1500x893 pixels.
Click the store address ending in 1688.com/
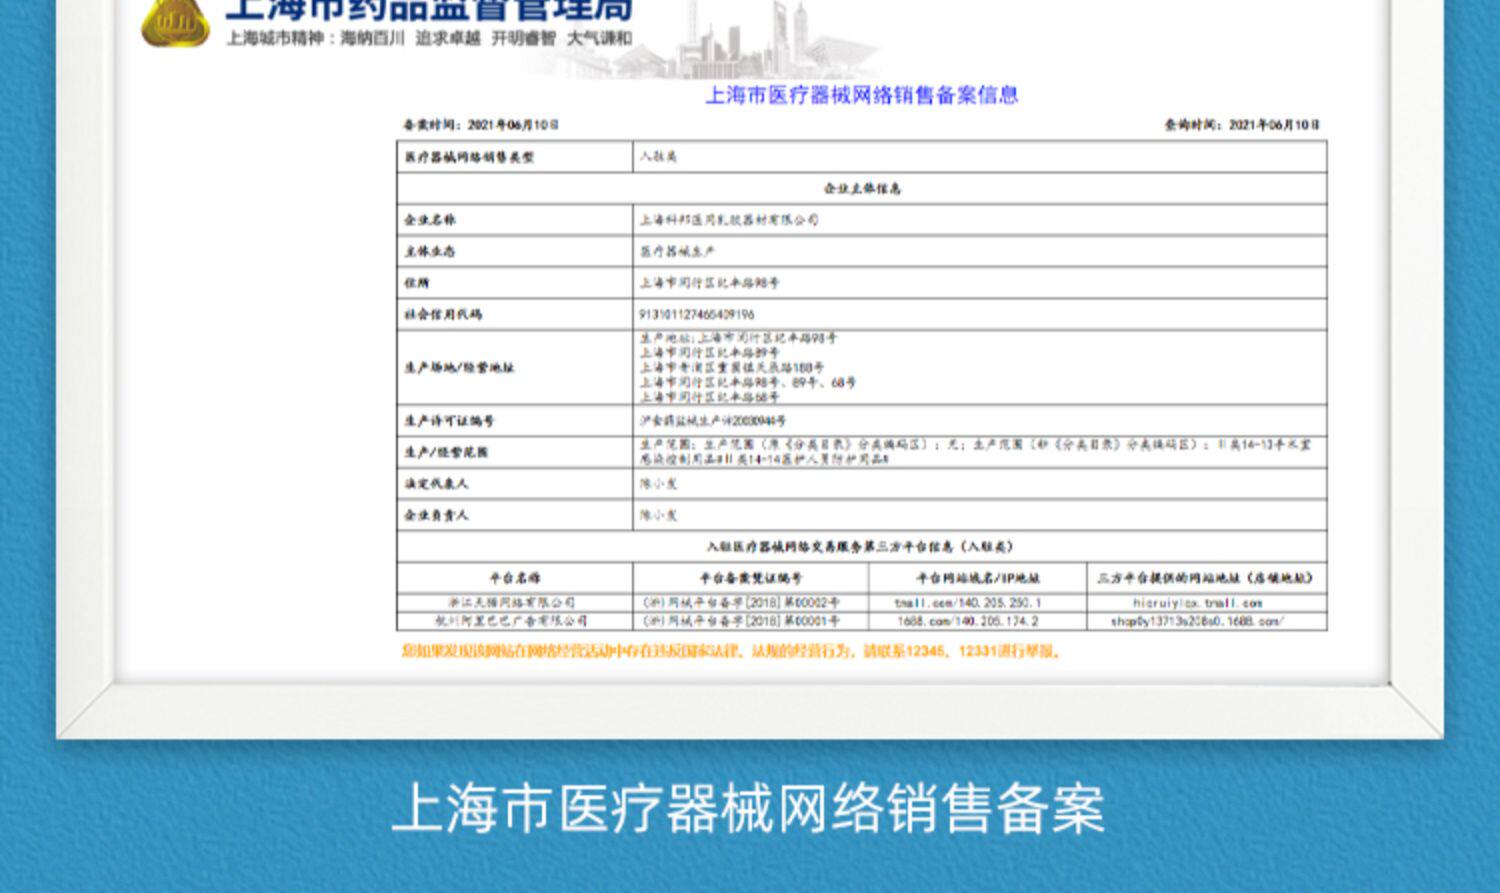pos(1197,621)
